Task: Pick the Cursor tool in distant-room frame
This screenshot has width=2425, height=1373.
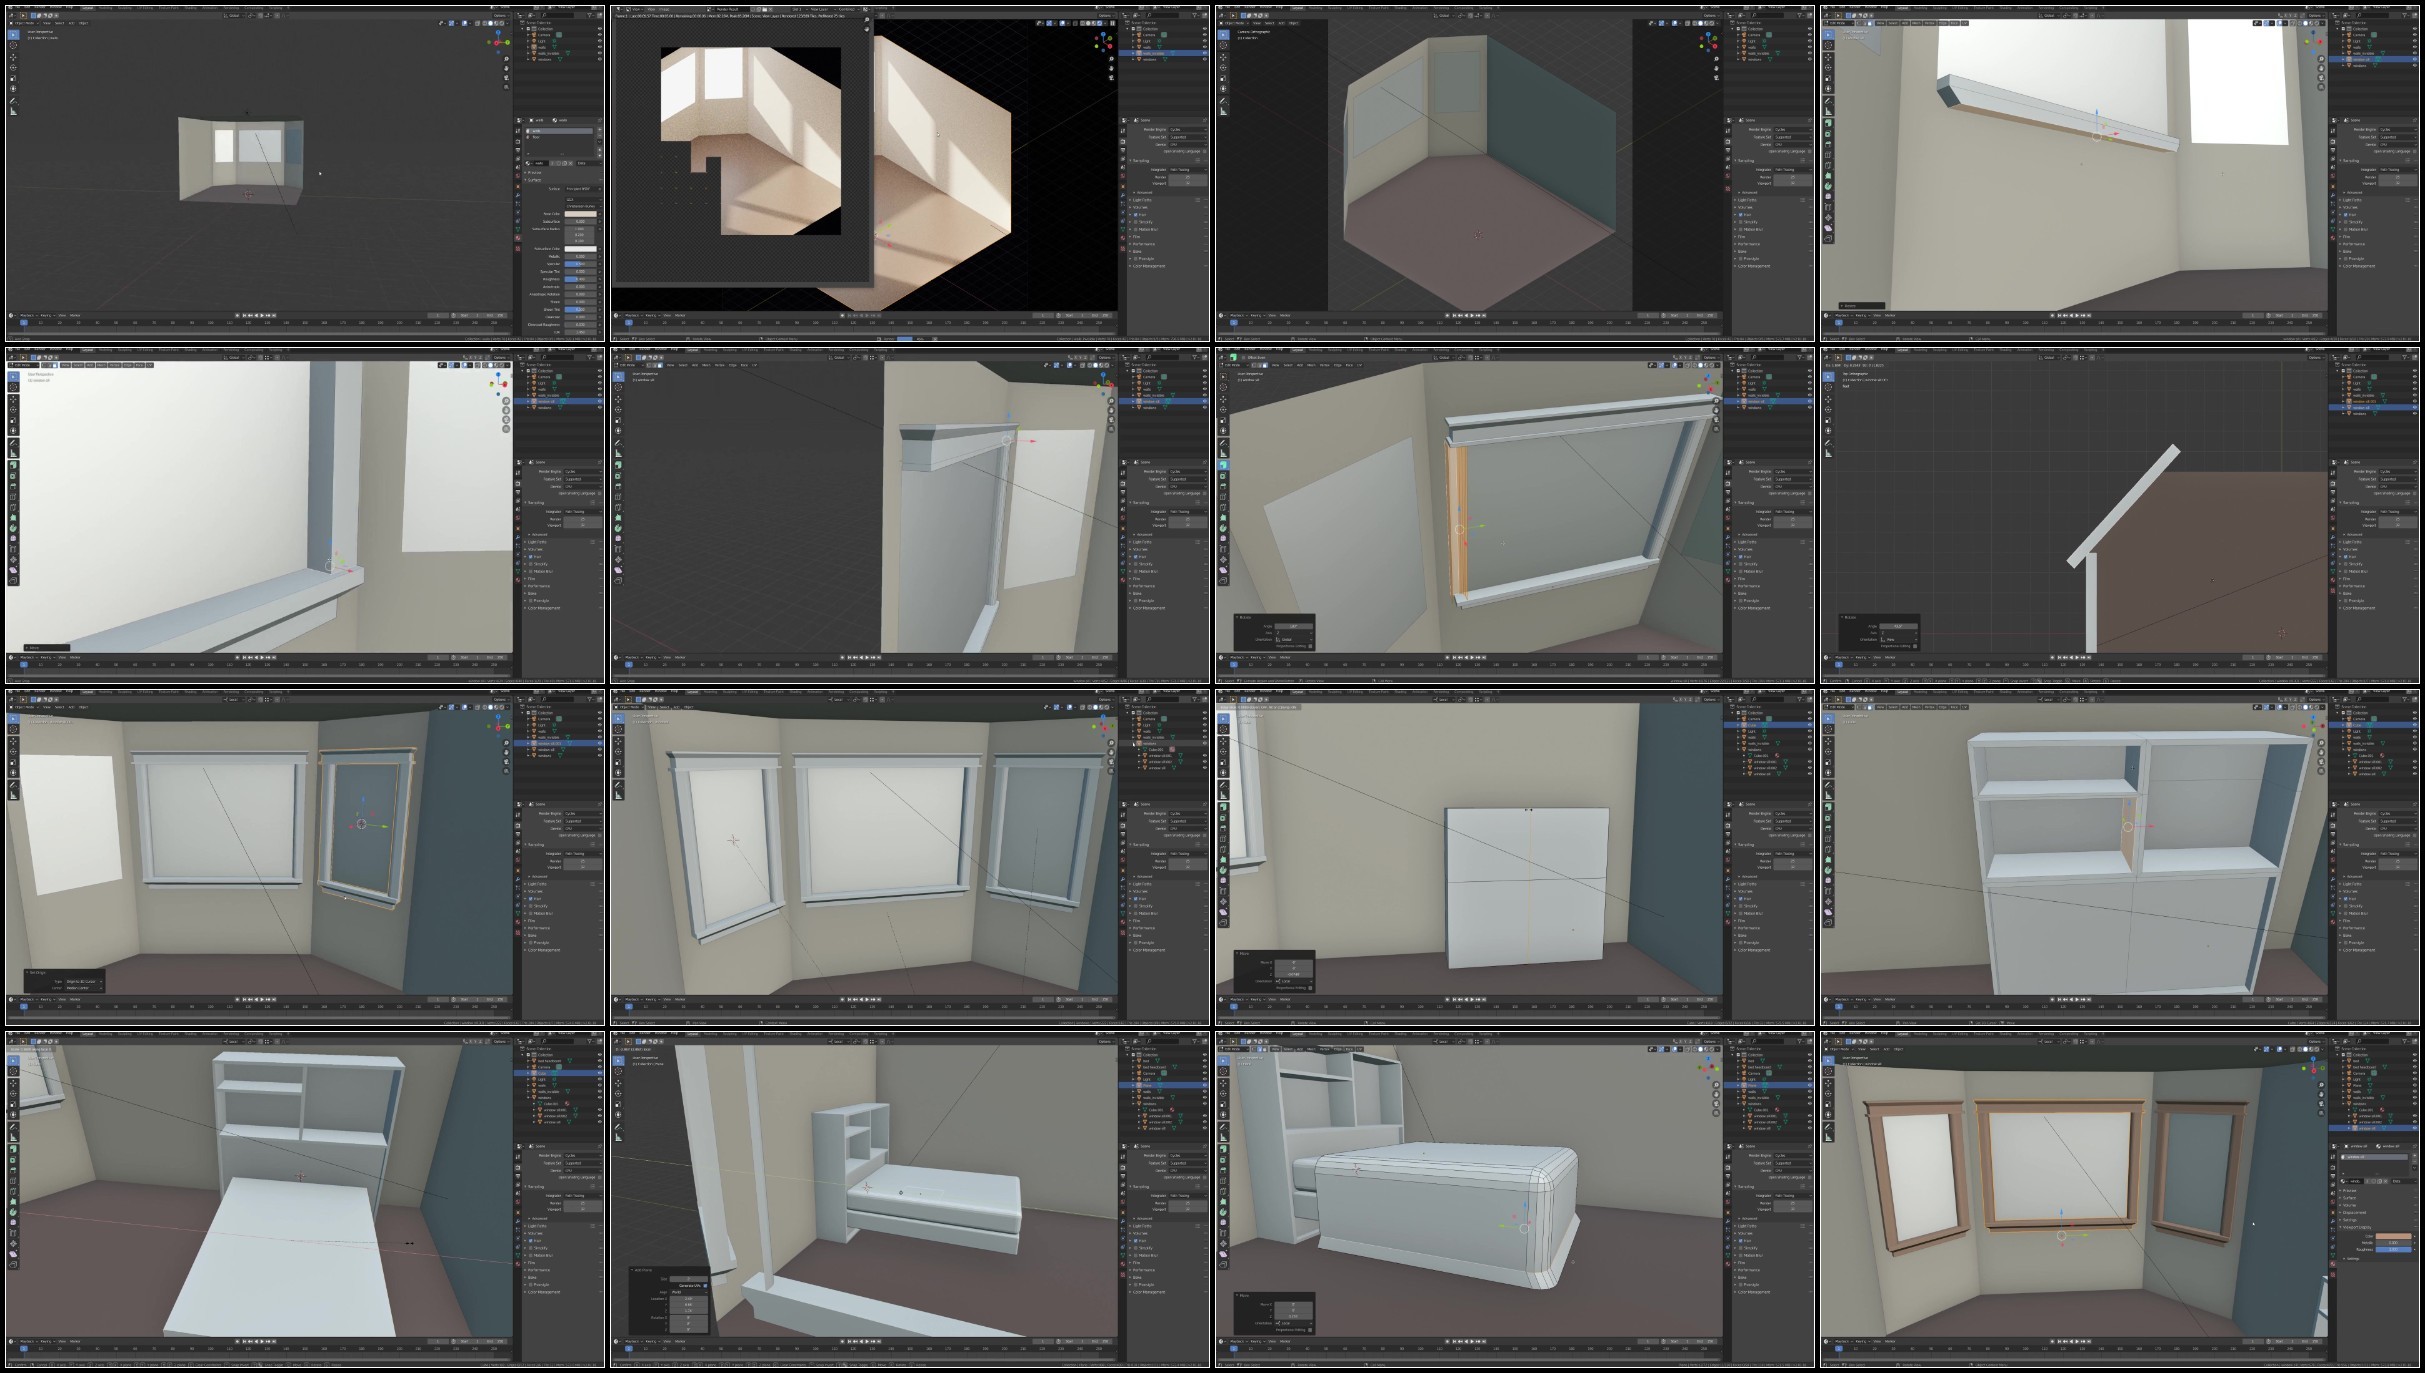Action: 13,45
